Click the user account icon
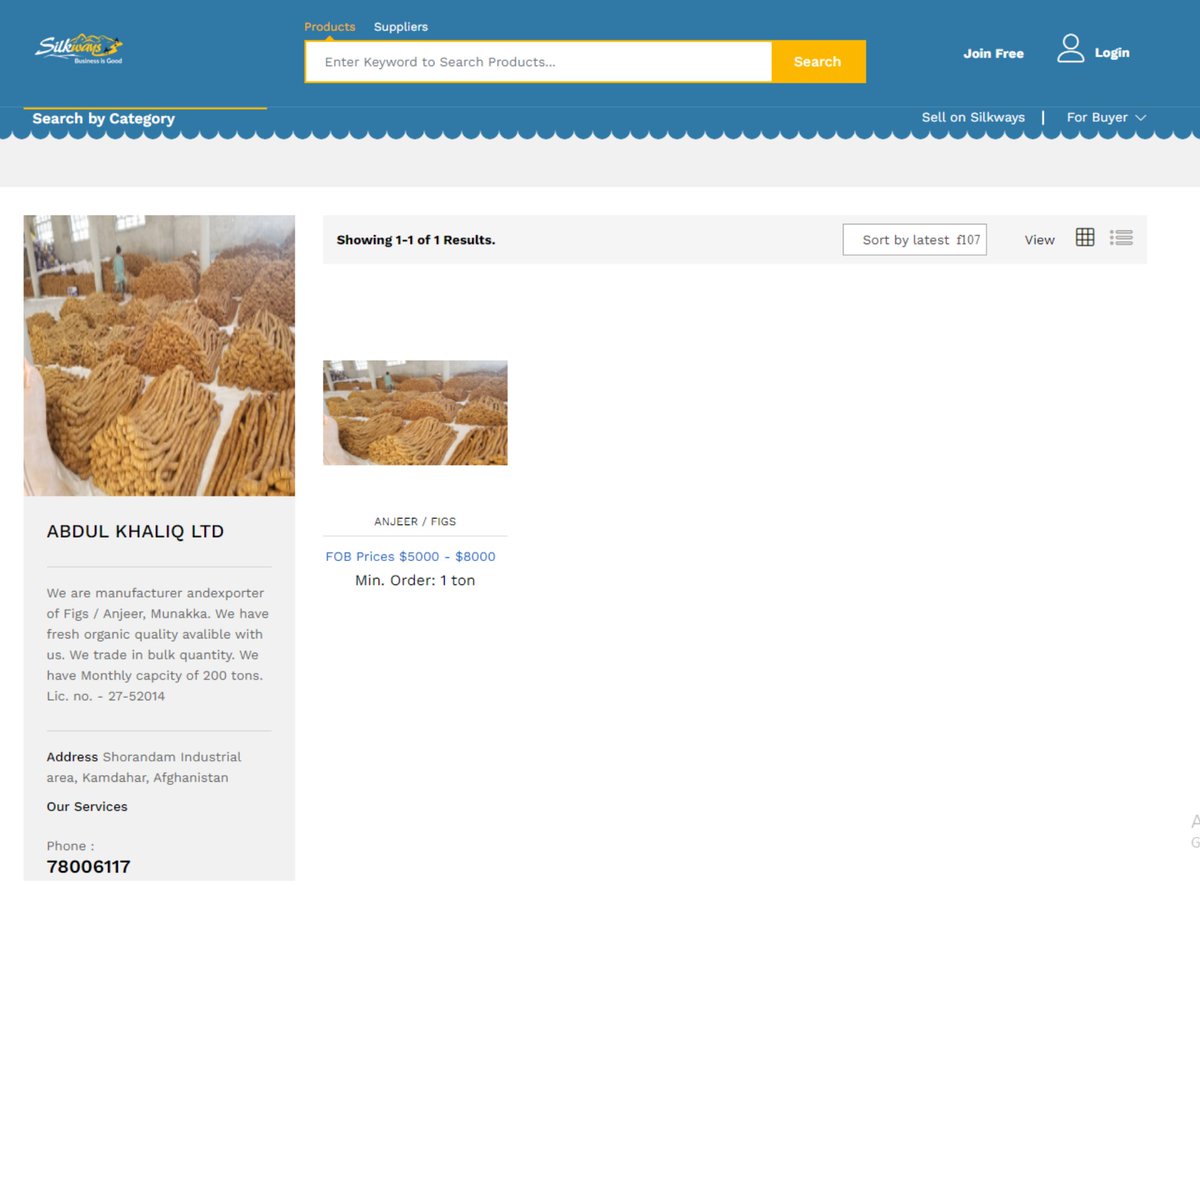This screenshot has height=1200, width=1200. tap(1071, 48)
